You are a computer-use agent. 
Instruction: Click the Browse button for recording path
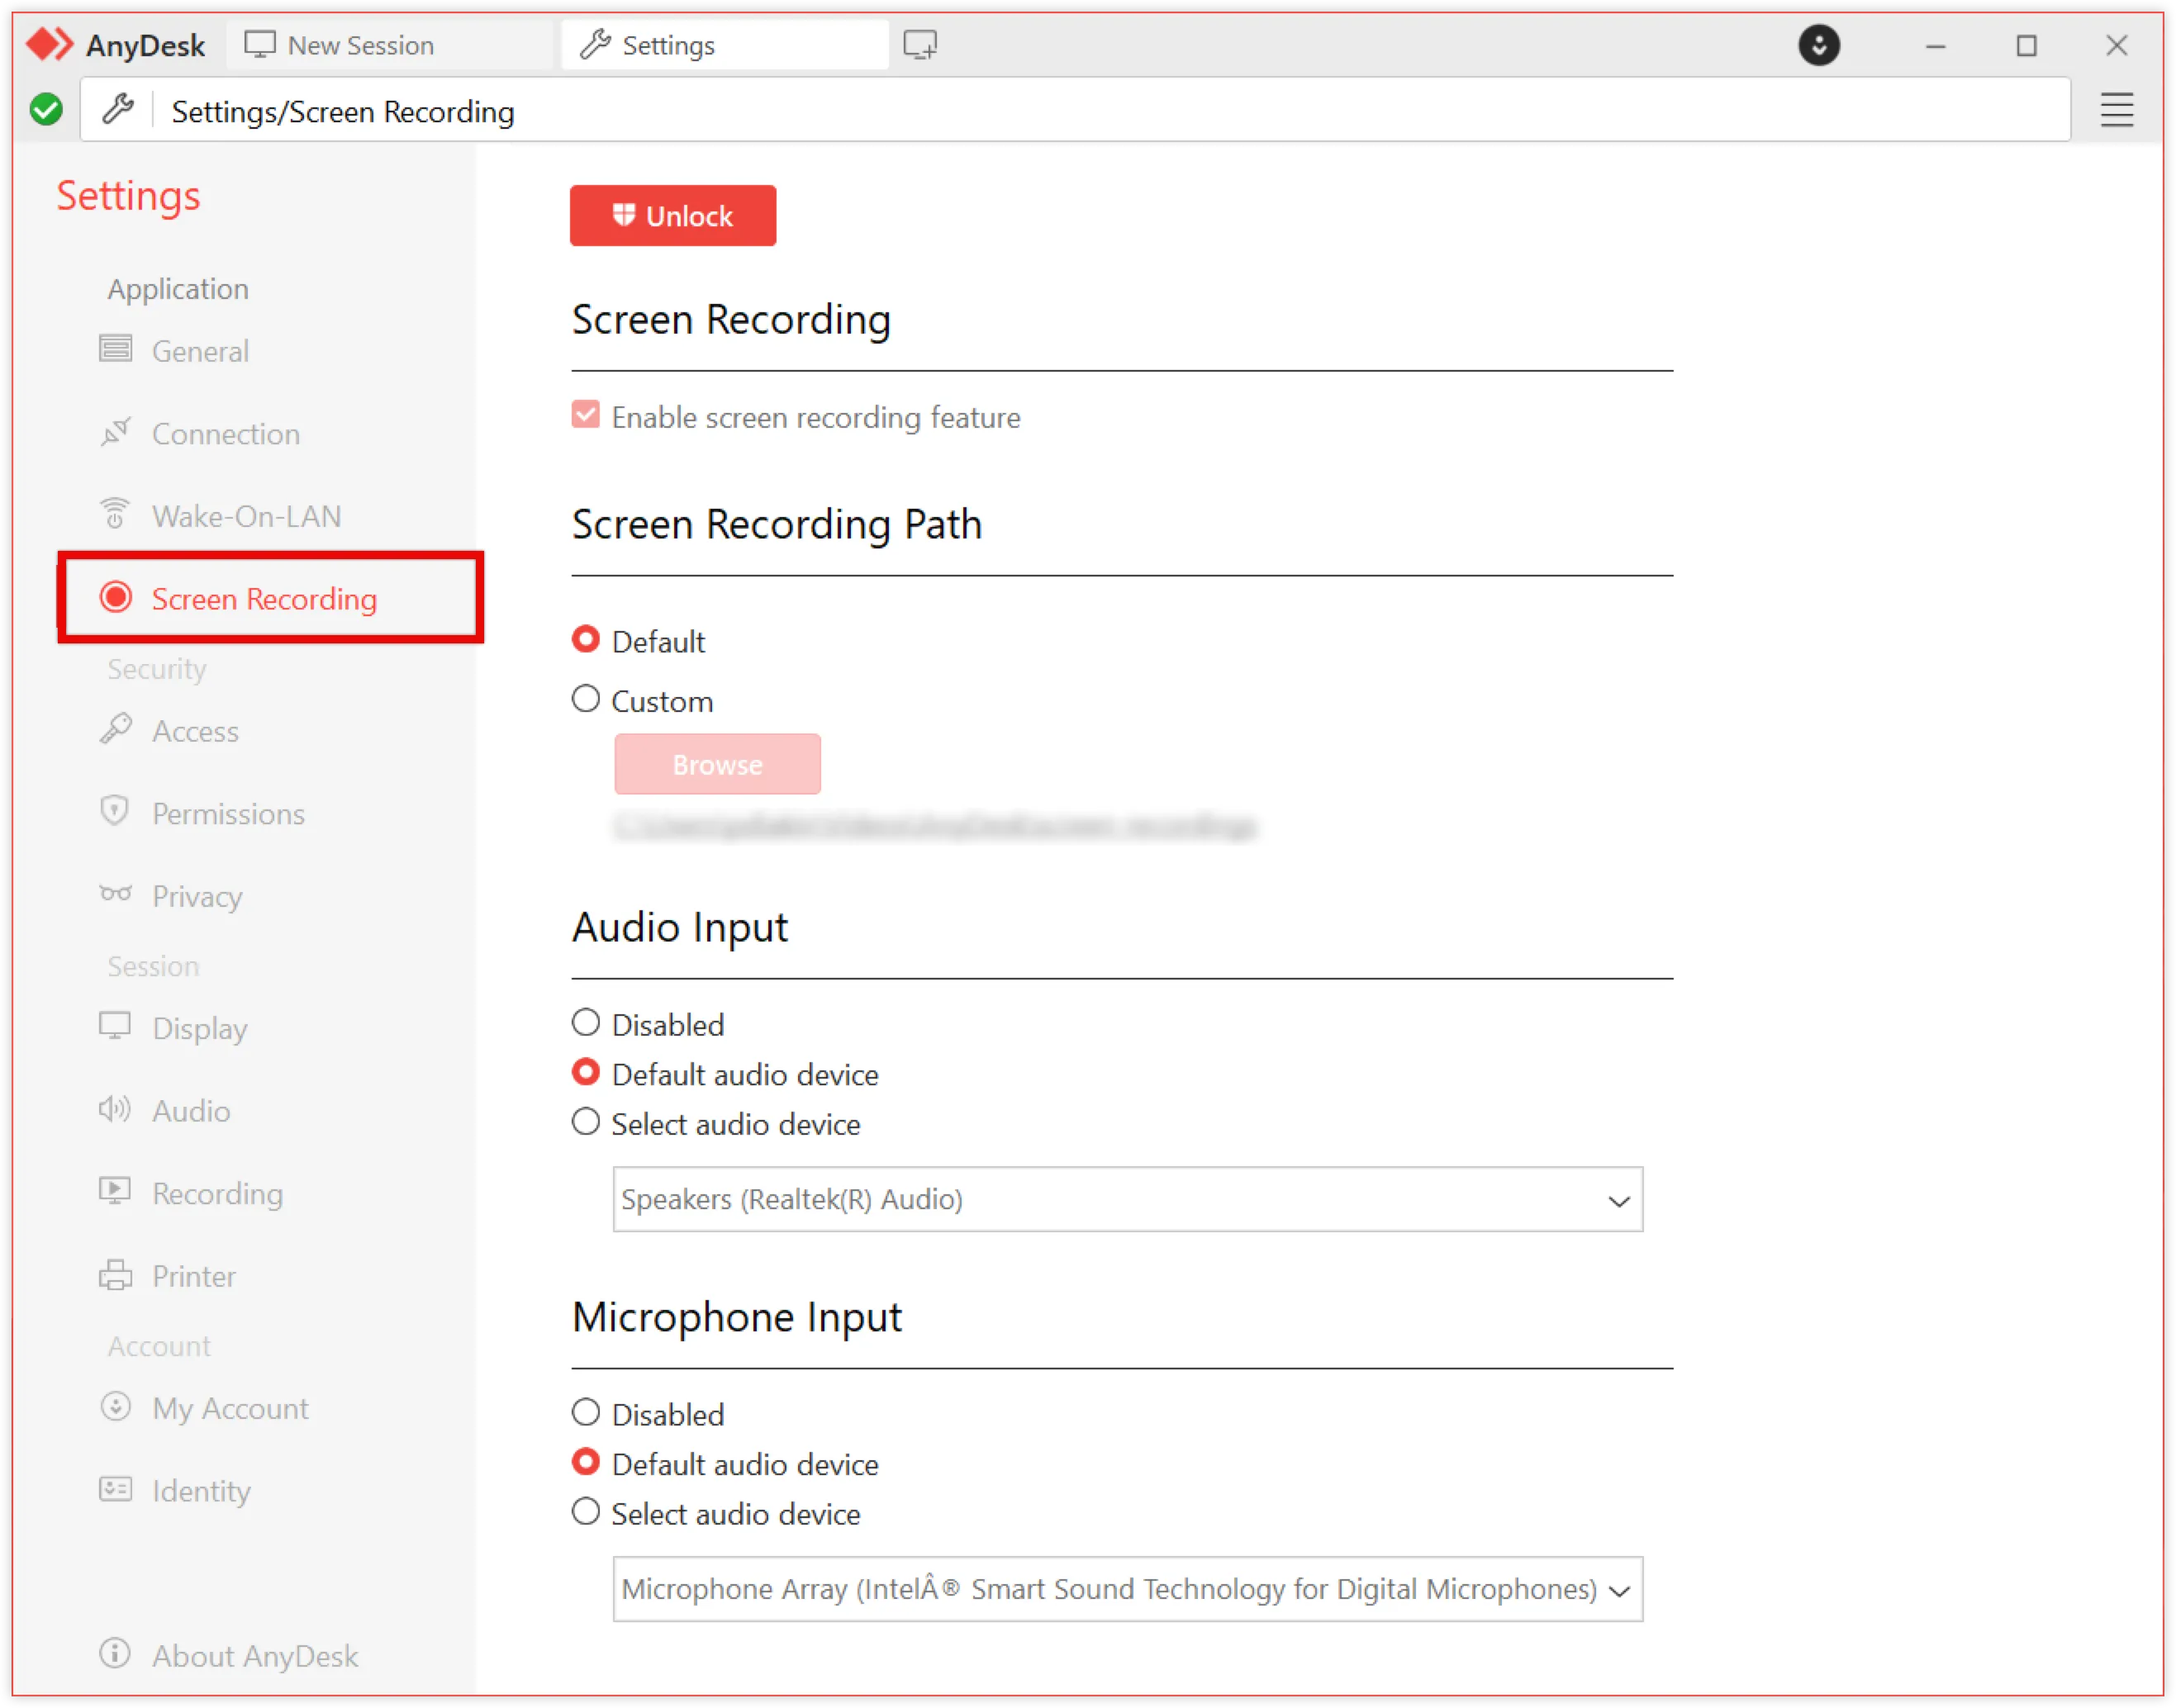pyautogui.click(x=717, y=763)
